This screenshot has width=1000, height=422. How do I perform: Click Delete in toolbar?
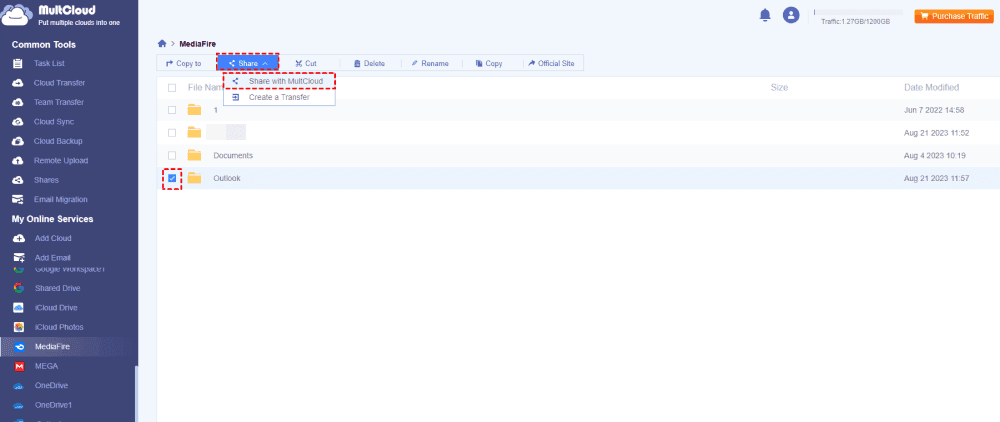pos(370,64)
